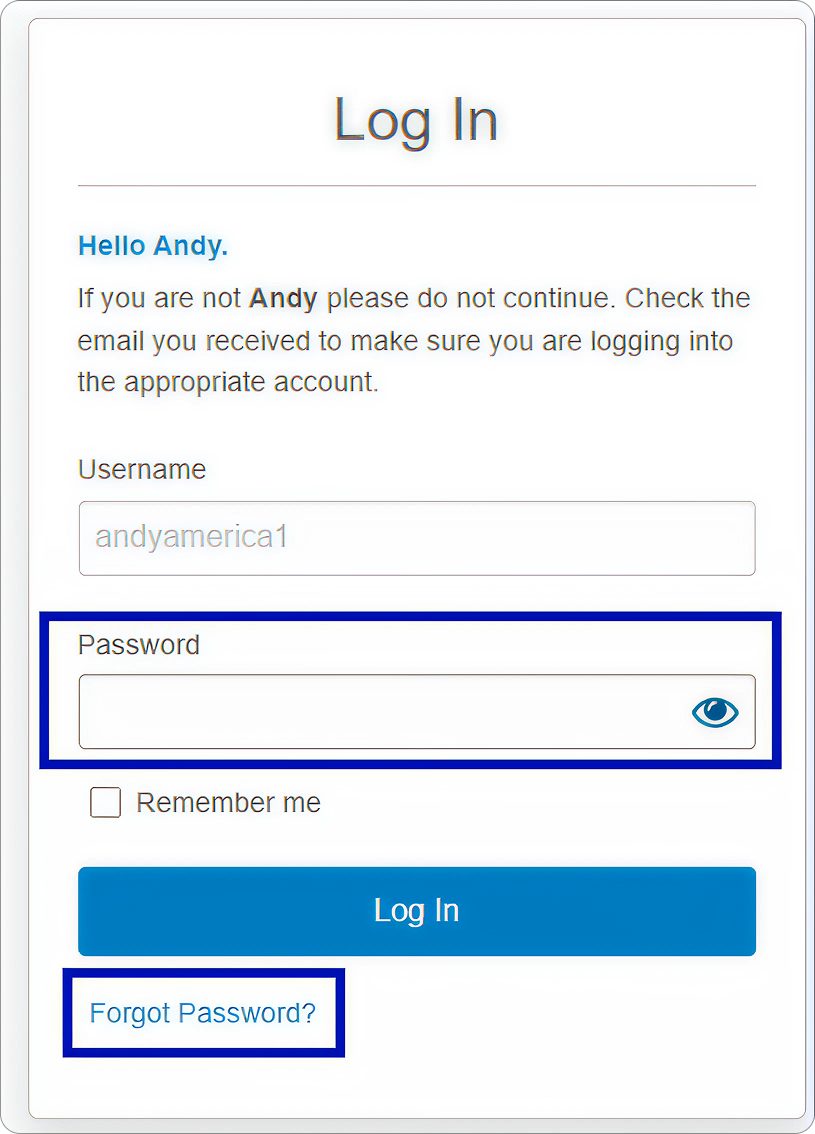The image size is (815, 1134).
Task: Click 'If you are not' opening words
Action: (x=159, y=299)
